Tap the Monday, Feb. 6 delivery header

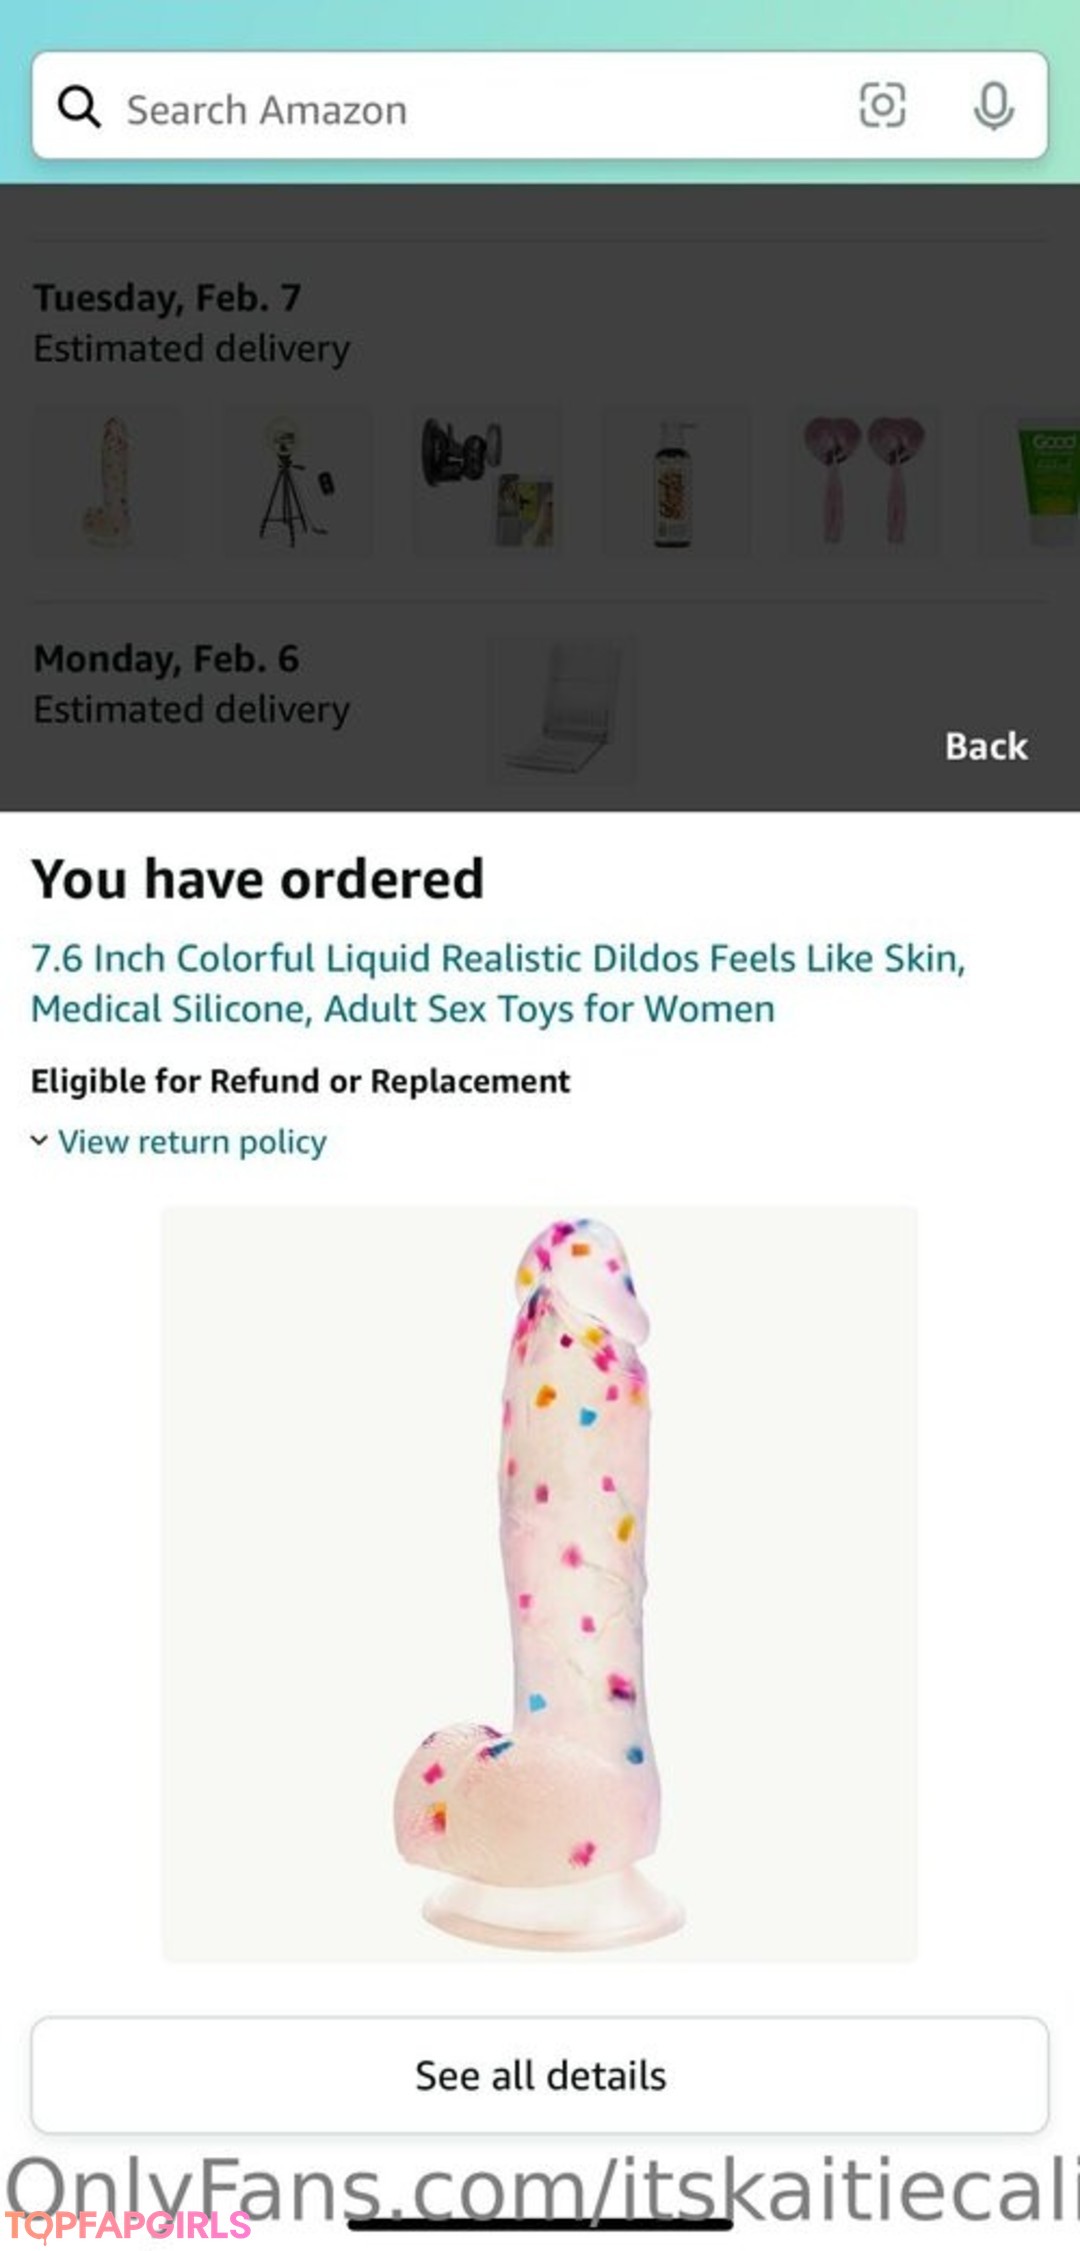tap(166, 659)
